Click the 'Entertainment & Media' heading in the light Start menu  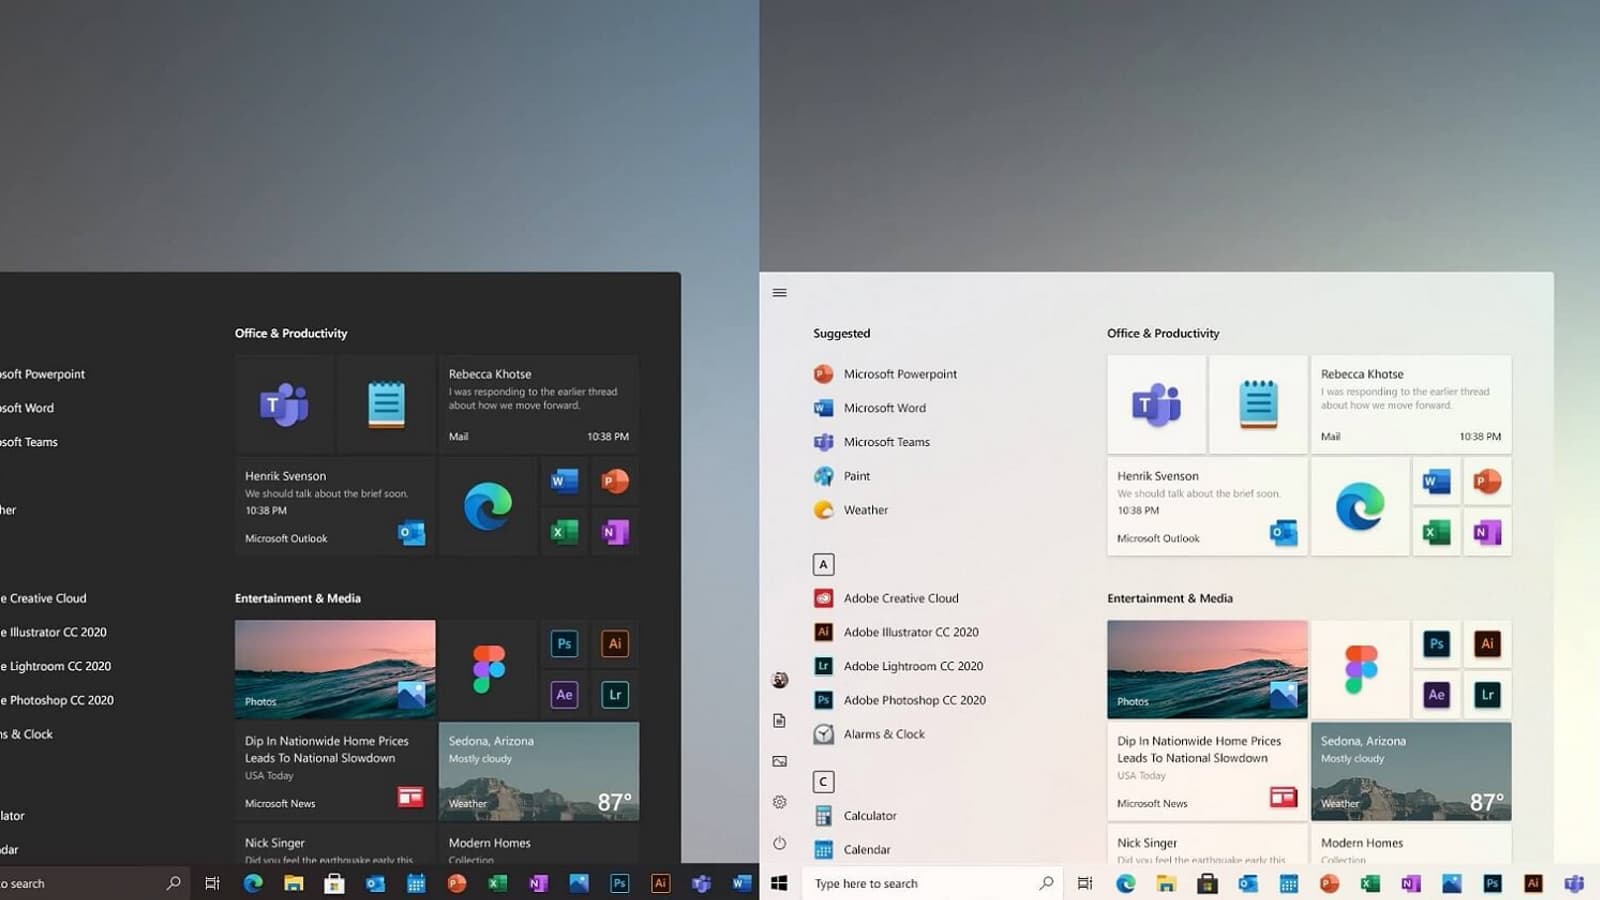pos(1170,598)
